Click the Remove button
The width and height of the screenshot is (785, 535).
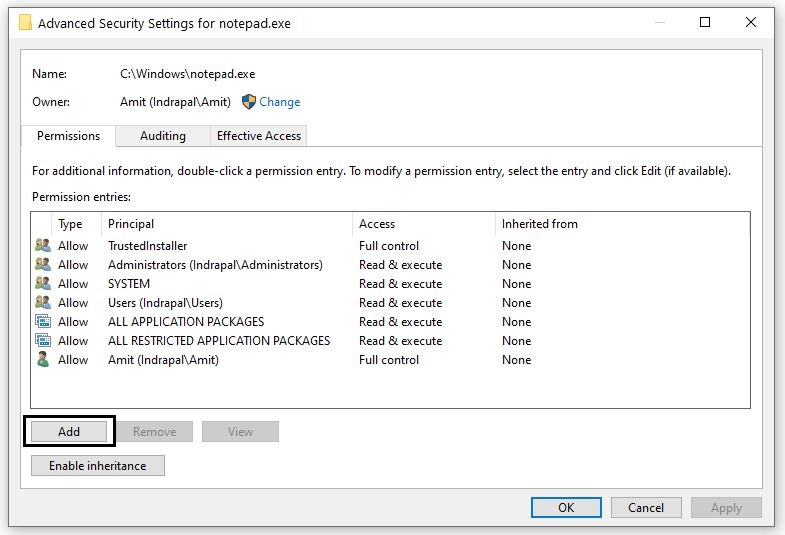tap(155, 431)
